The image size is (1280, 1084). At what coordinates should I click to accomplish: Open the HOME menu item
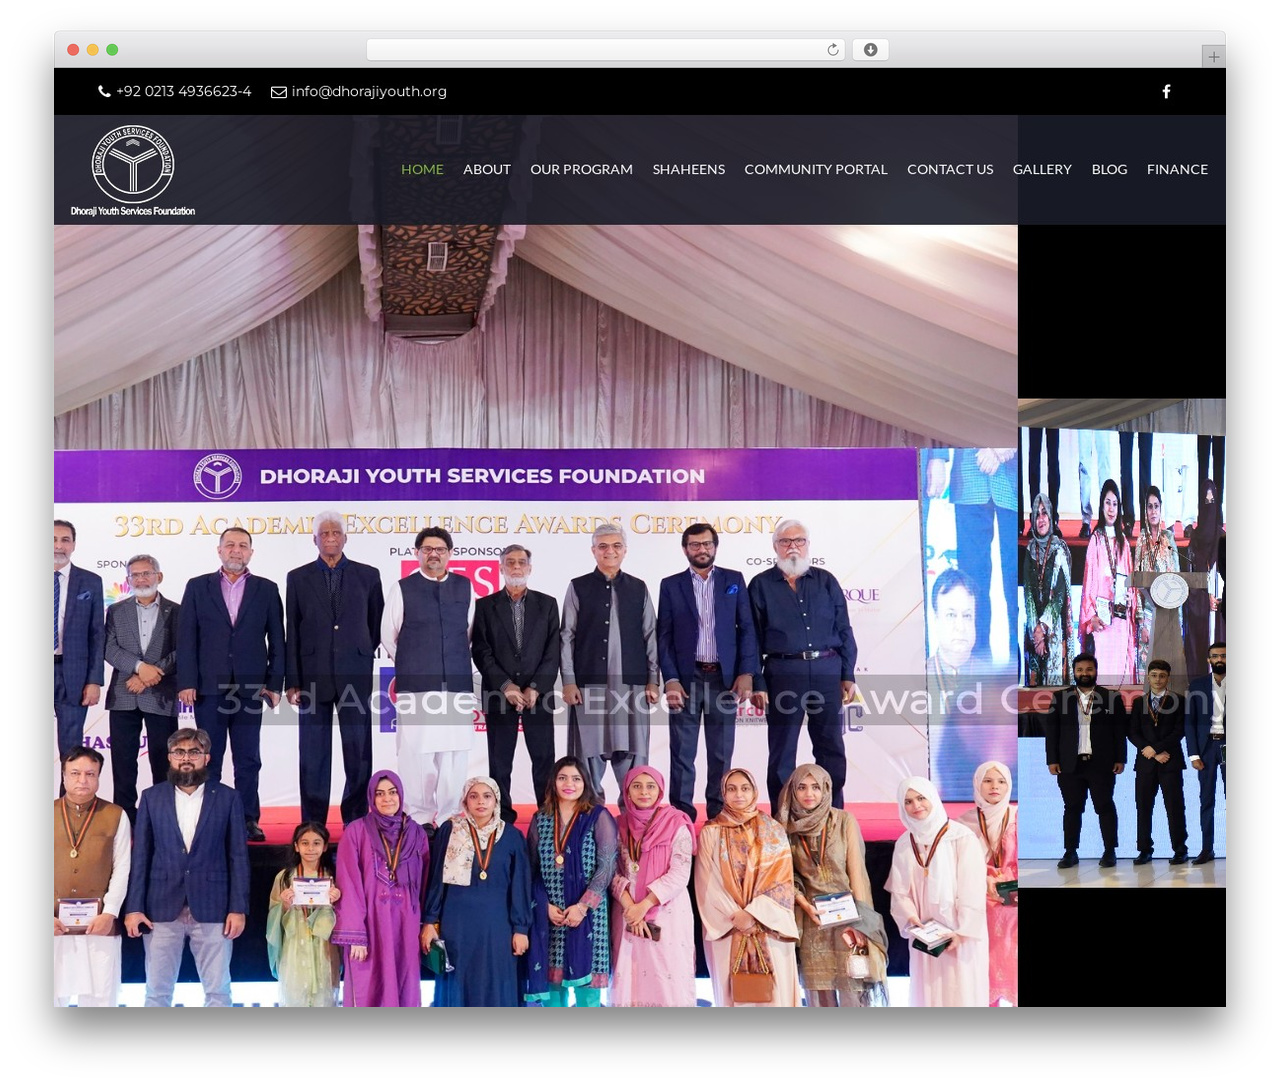click(422, 169)
